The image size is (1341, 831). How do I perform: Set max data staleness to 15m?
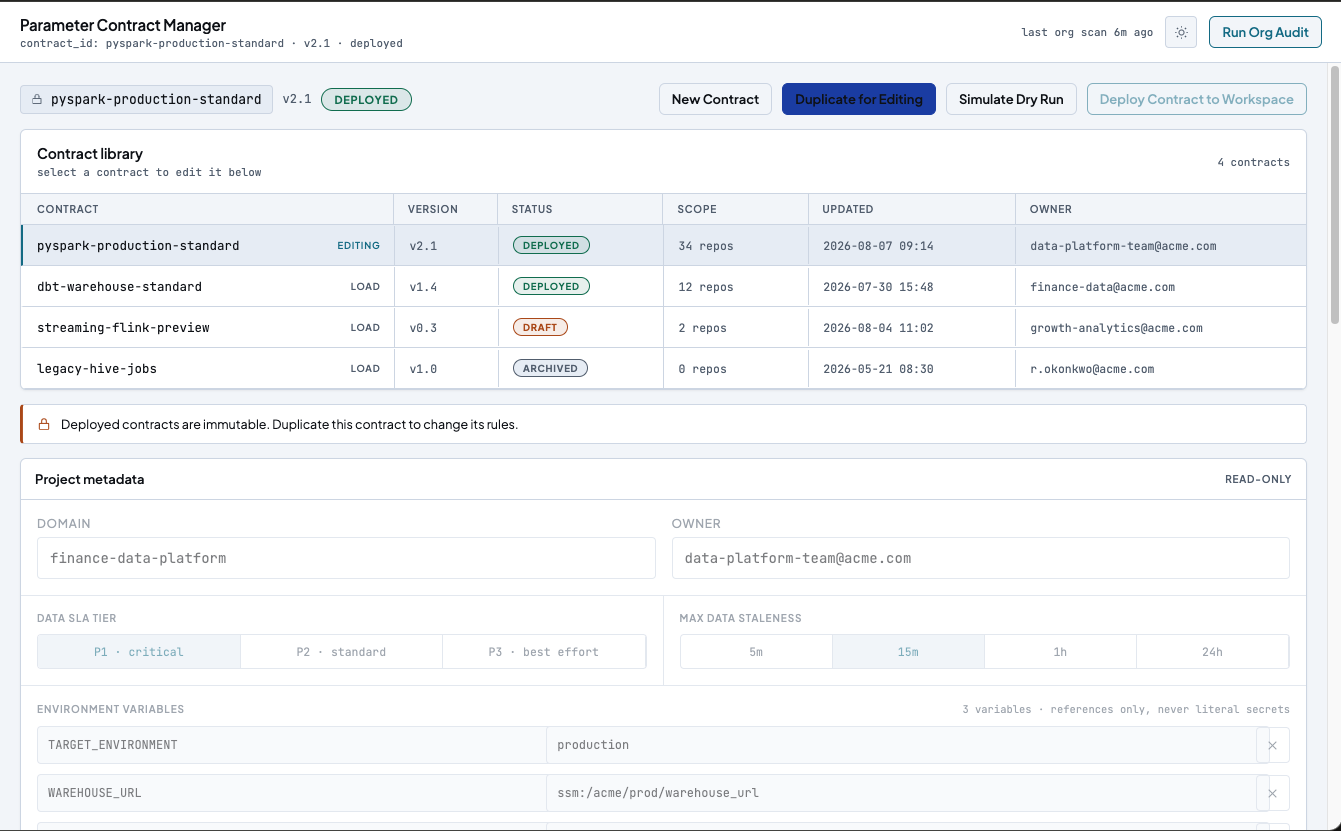coord(908,652)
